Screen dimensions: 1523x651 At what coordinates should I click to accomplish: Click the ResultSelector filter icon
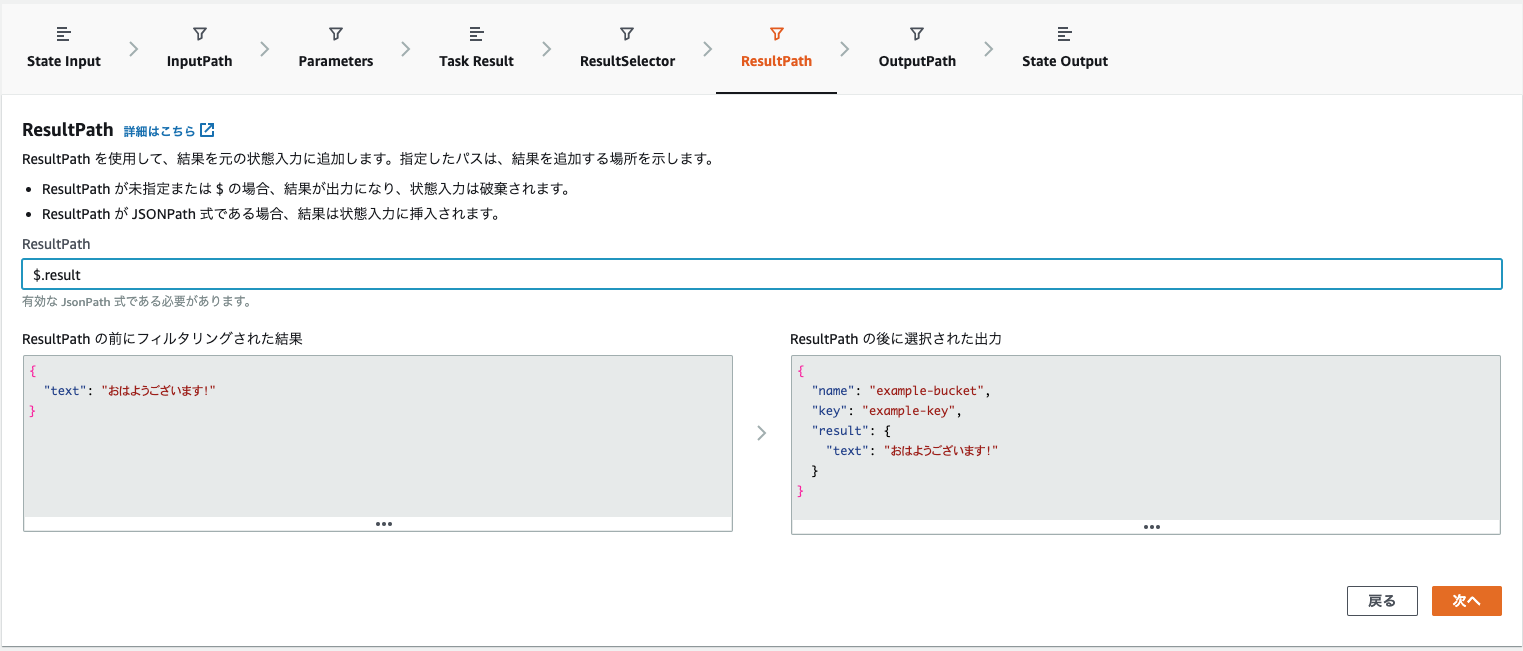pyautogui.click(x=626, y=33)
